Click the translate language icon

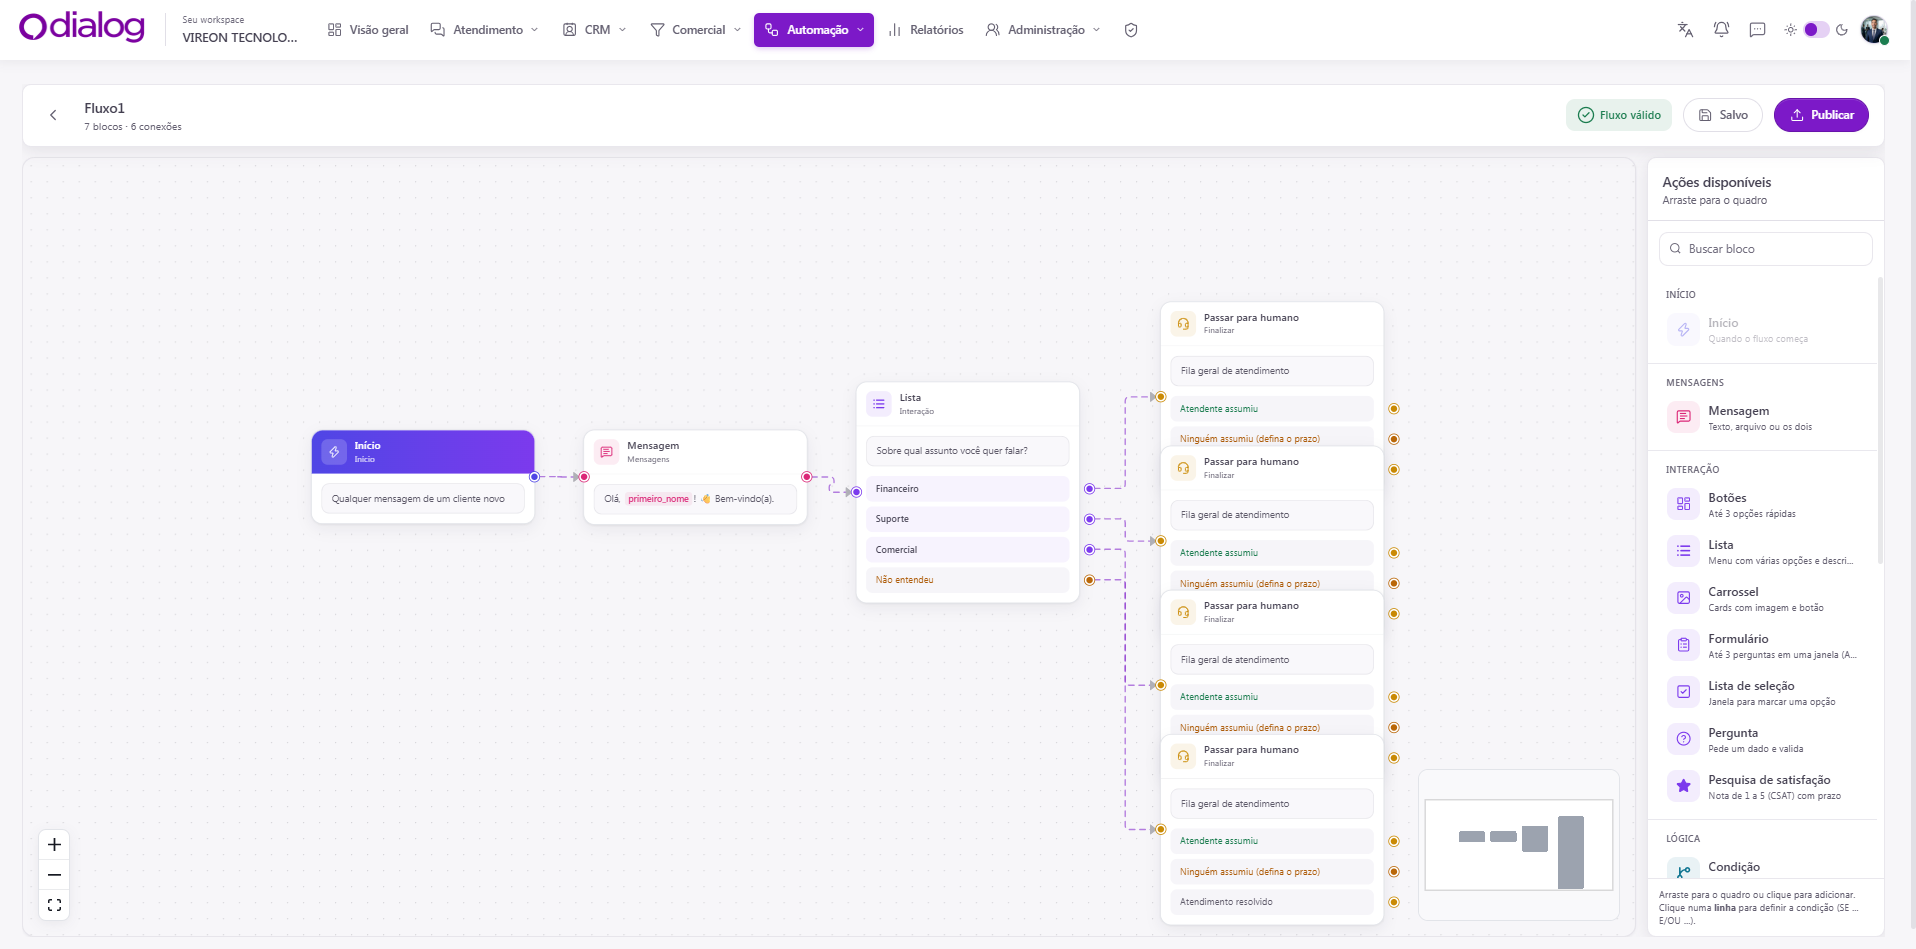(1685, 30)
